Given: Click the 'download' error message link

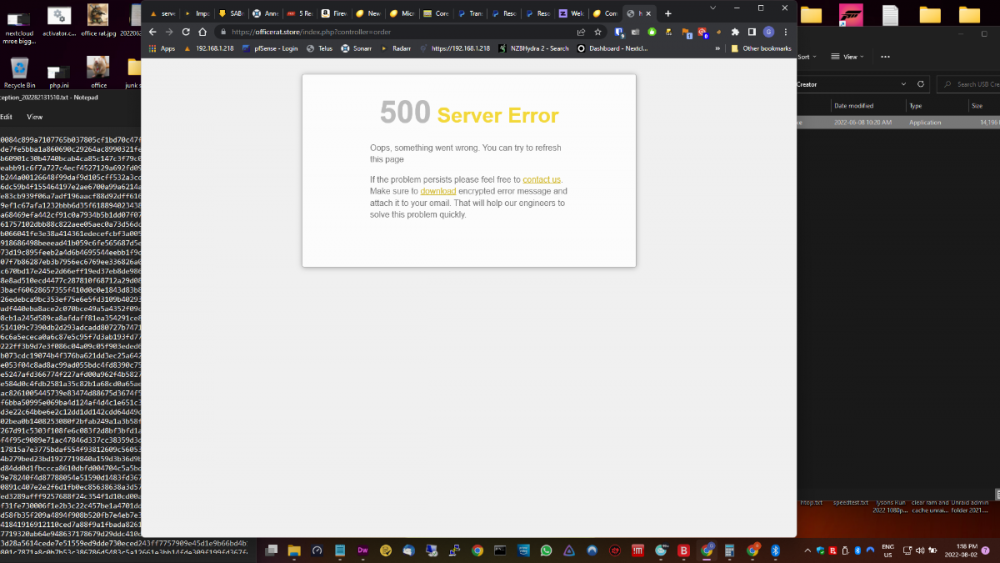Looking at the screenshot, I should coord(438,191).
